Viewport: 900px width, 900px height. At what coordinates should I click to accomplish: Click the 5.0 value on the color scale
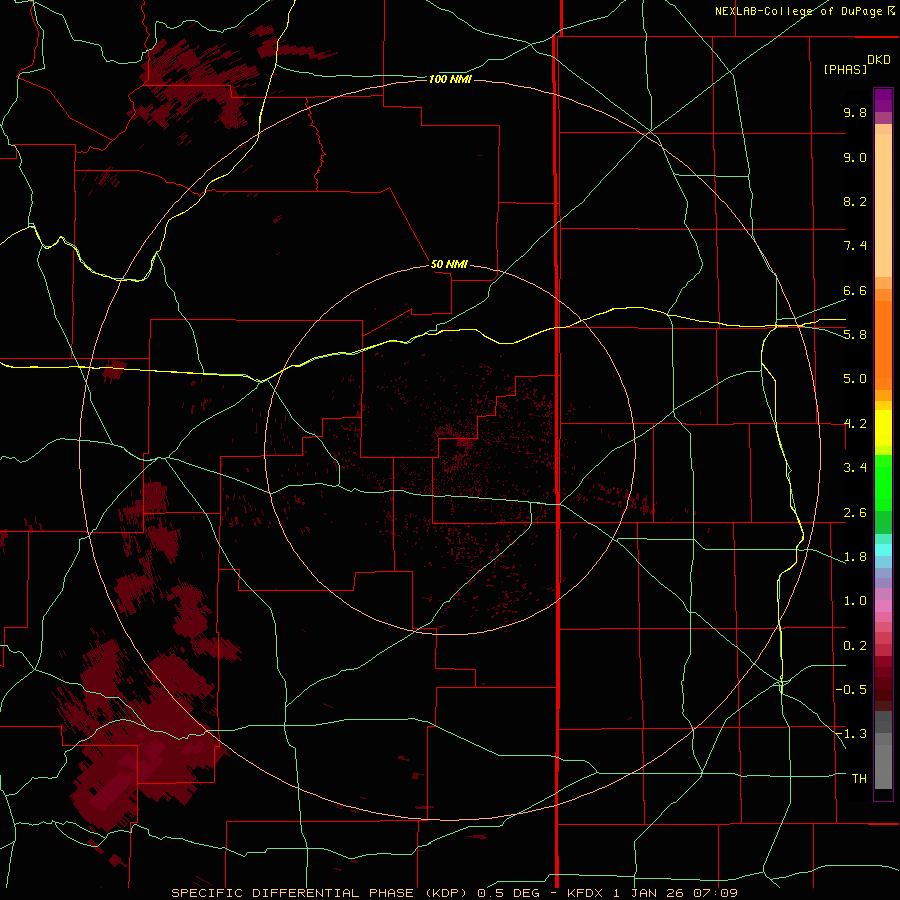point(855,379)
